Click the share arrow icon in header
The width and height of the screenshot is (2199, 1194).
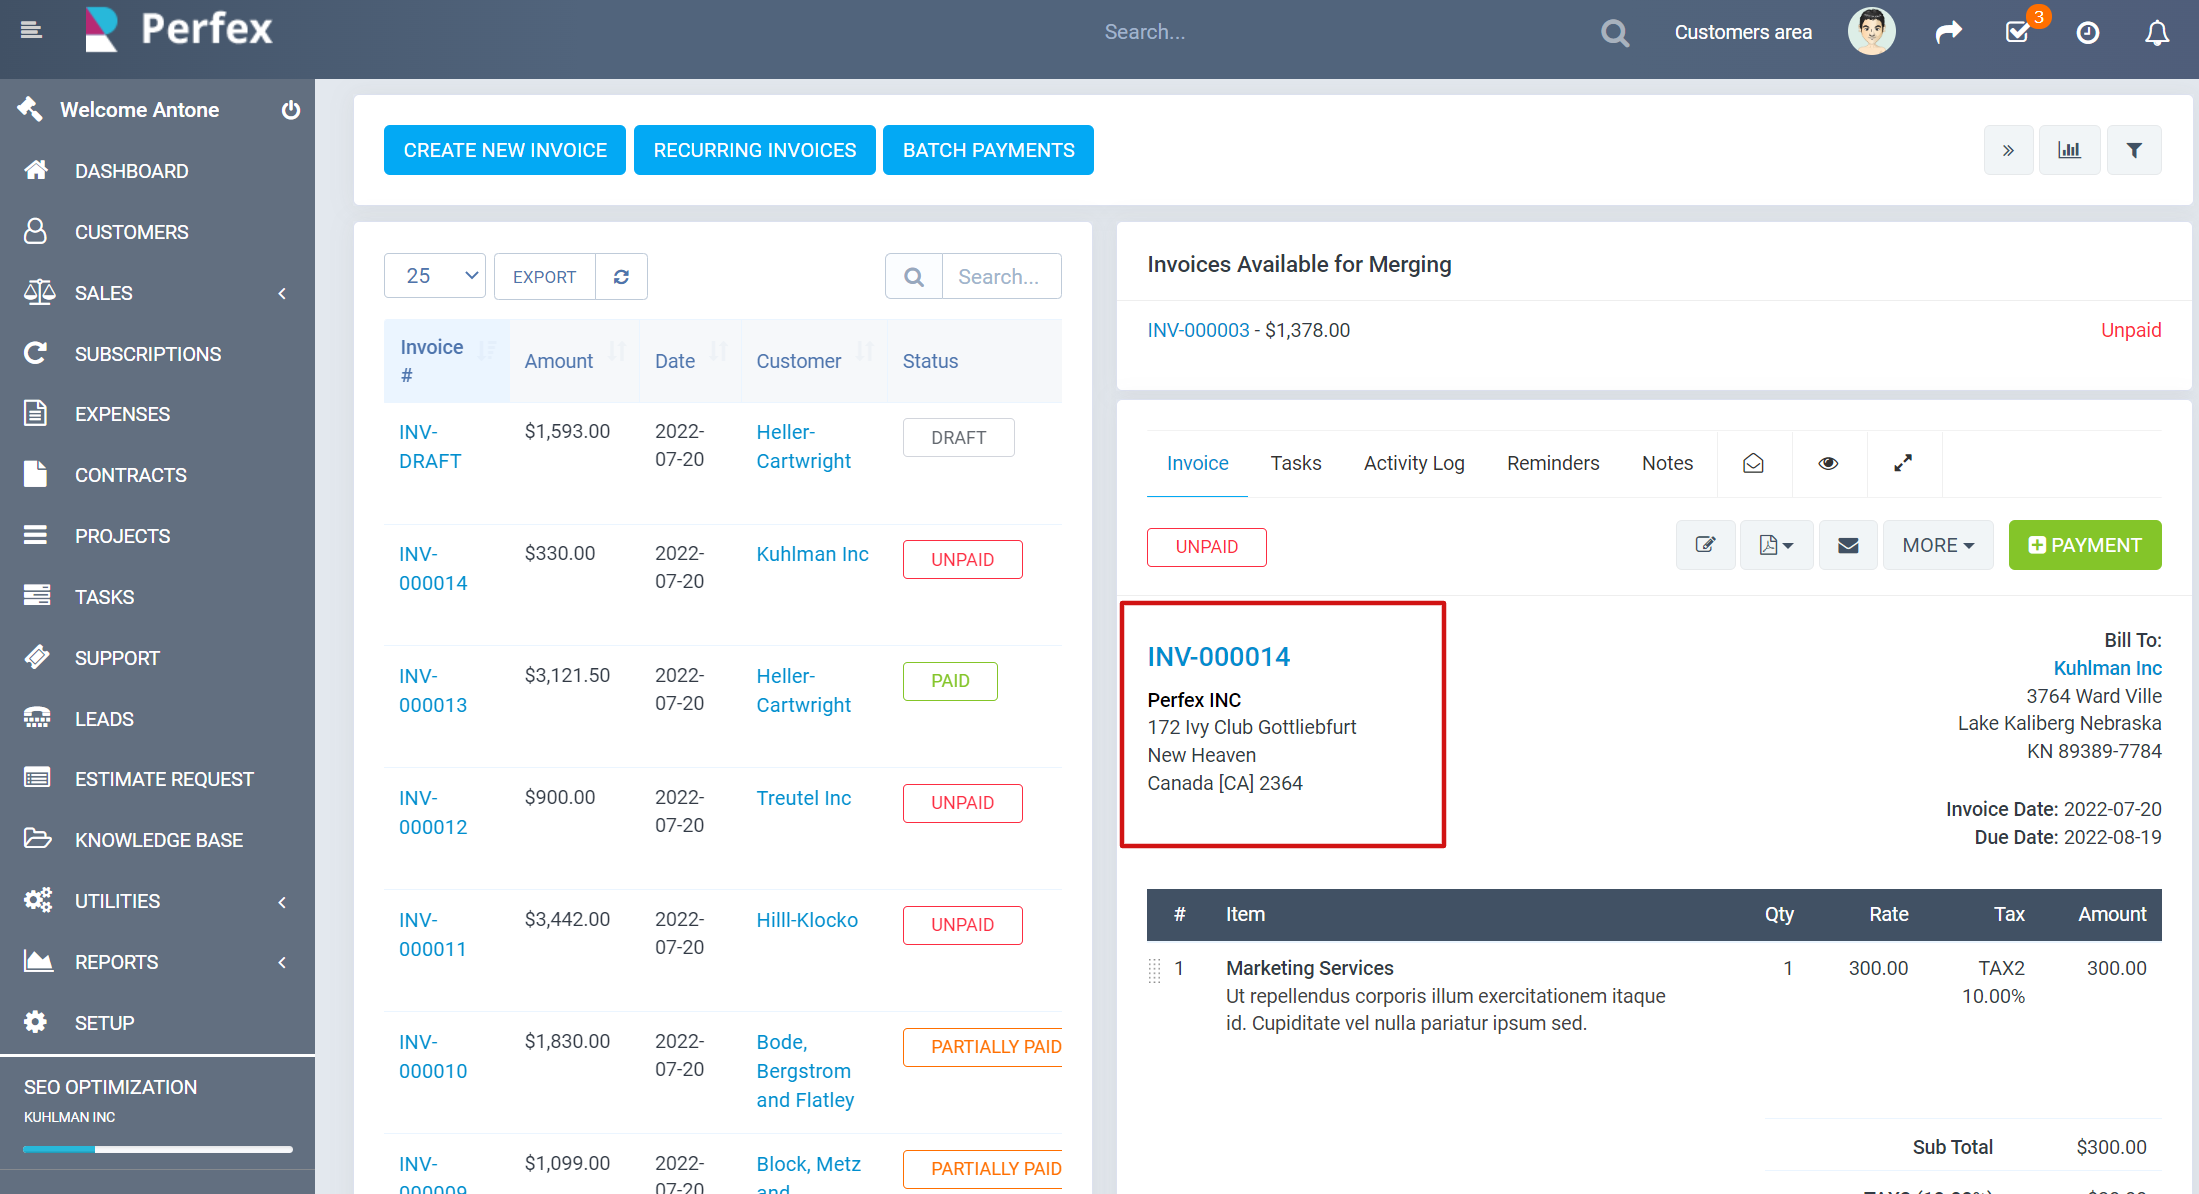pyautogui.click(x=1948, y=33)
